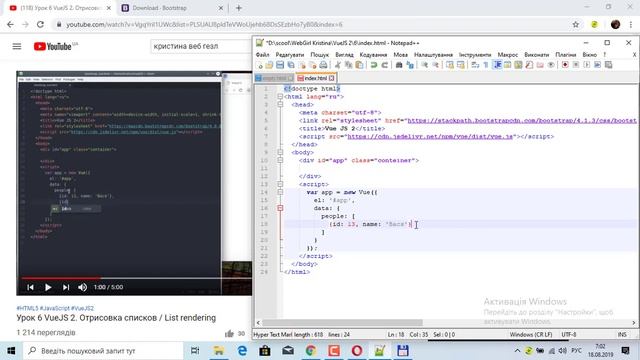Screen dimensions: 640x360
Task: Open Find with the binoculars icon
Action: point(399,65)
